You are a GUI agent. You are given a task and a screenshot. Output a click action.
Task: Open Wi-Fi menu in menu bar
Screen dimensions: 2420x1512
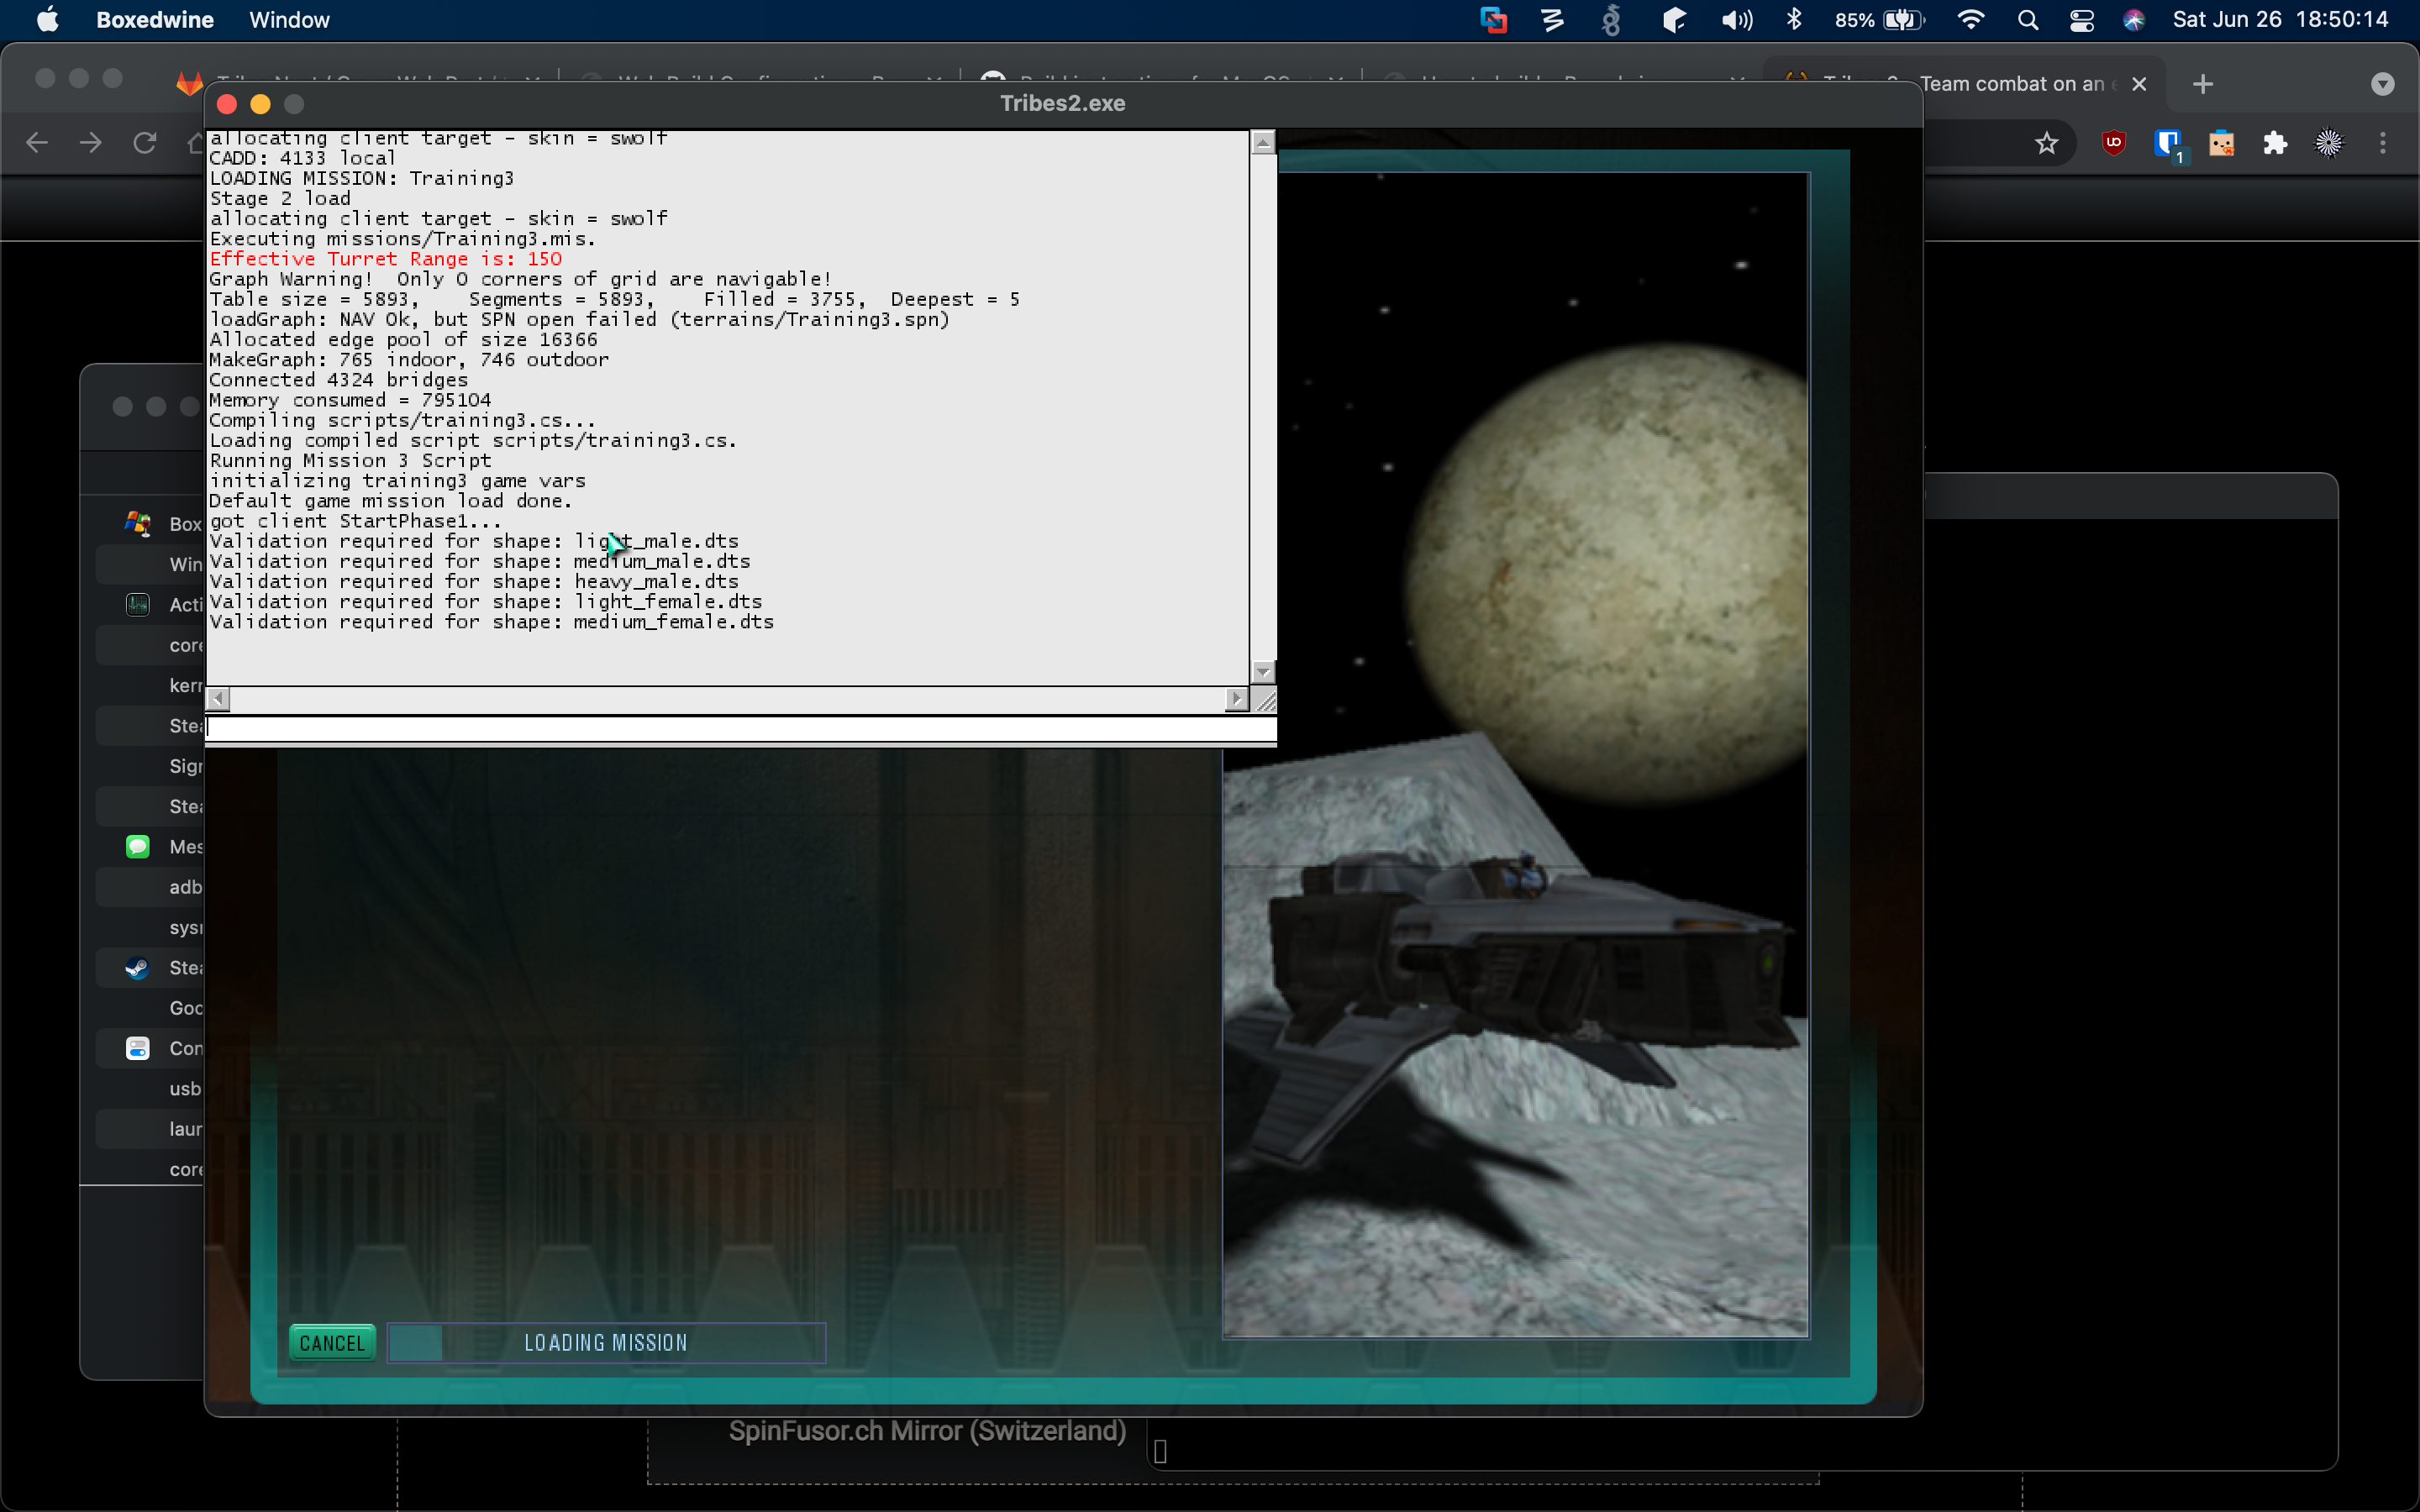click(1970, 20)
